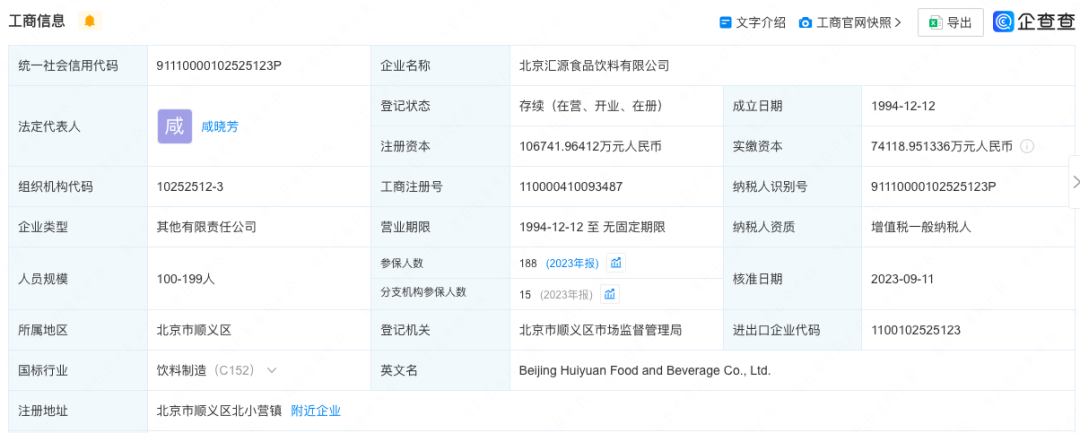This screenshot has height=433, width=1080.
Task: Click the orange bell alert icon
Action: tap(90, 21)
